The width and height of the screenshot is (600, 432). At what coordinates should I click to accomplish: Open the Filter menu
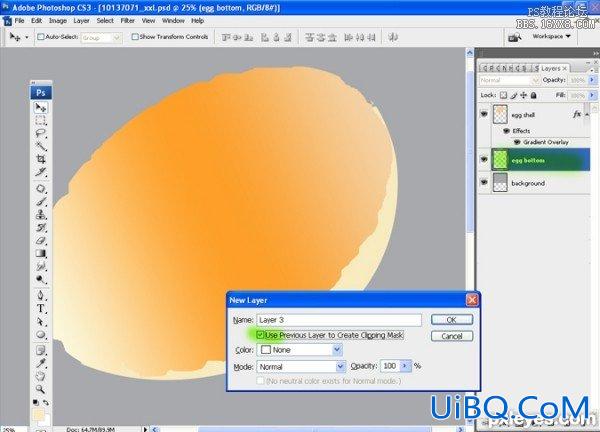pyautogui.click(x=127, y=21)
